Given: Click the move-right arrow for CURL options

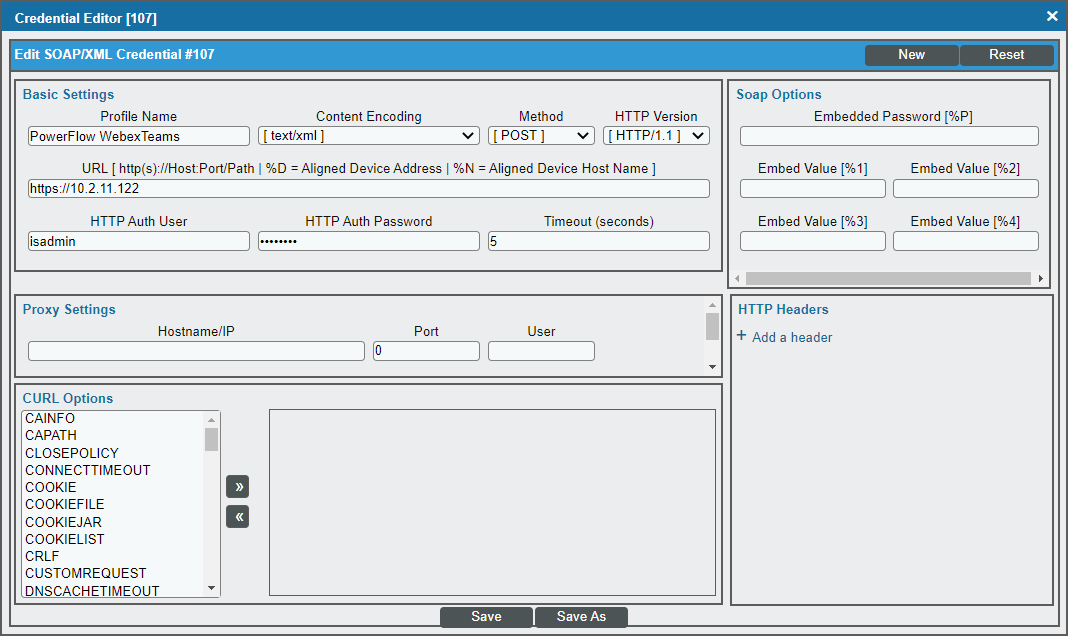Looking at the screenshot, I should (237, 486).
